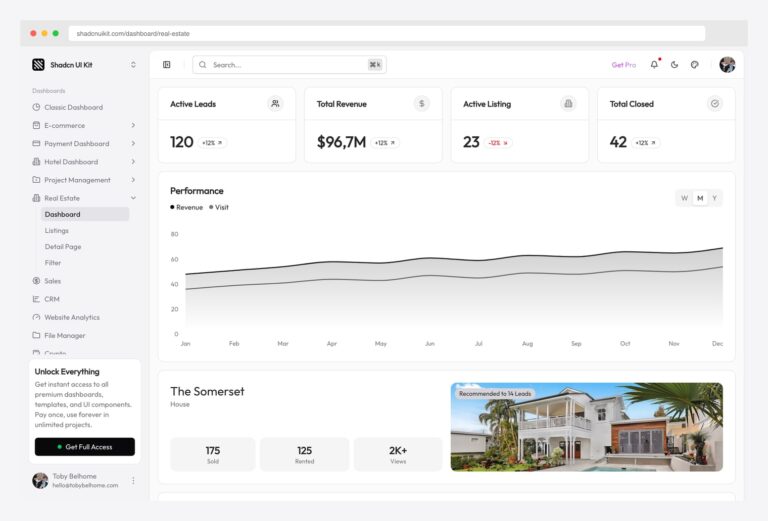The height and width of the screenshot is (521, 768).
Task: Click Total Revenue dollar icon
Action: [x=422, y=103]
